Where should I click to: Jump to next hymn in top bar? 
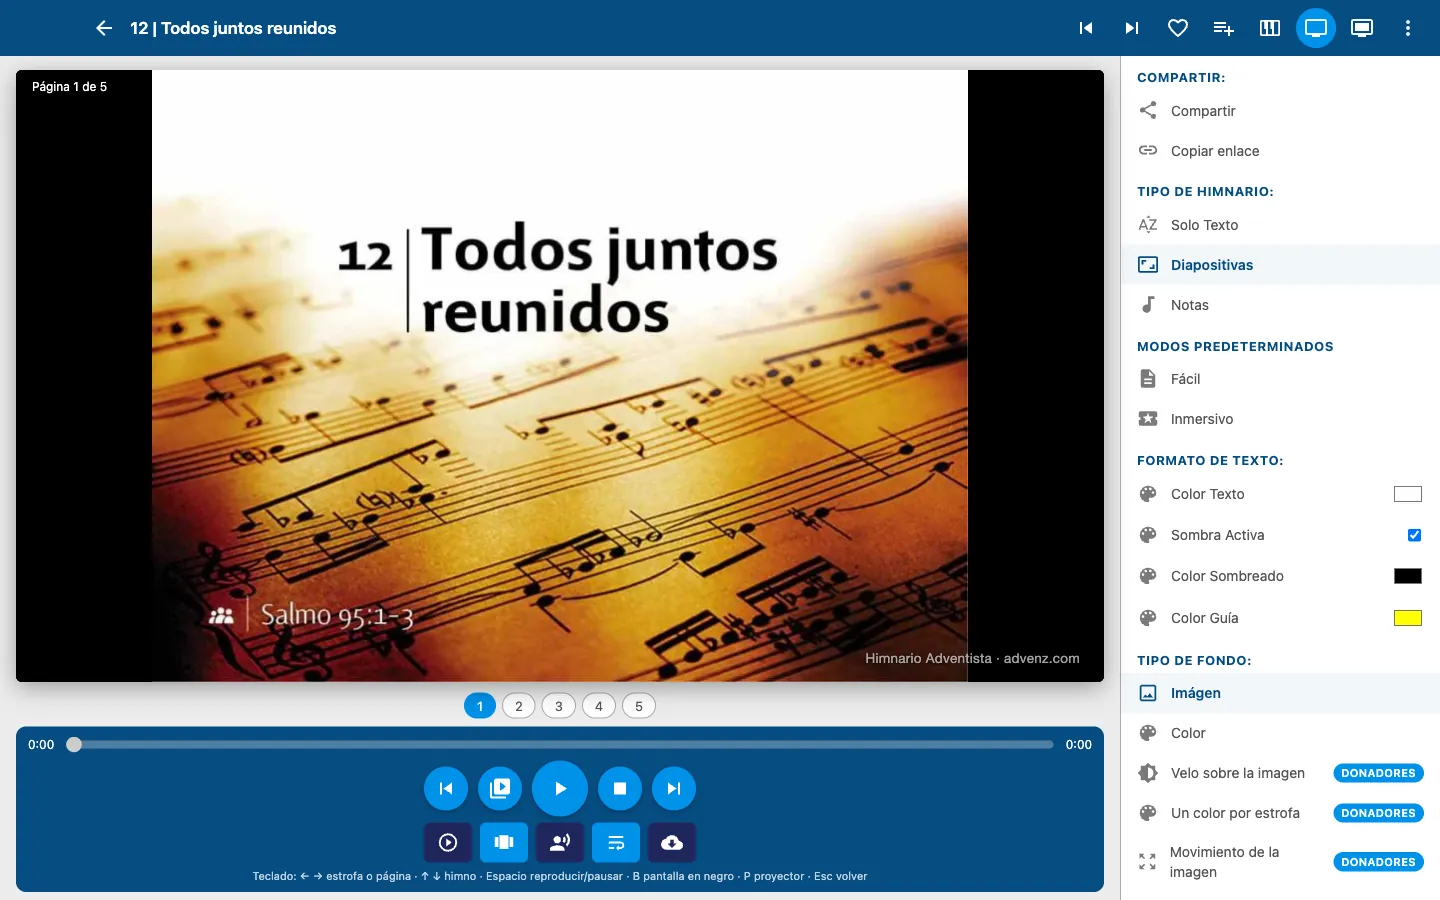[1132, 28]
